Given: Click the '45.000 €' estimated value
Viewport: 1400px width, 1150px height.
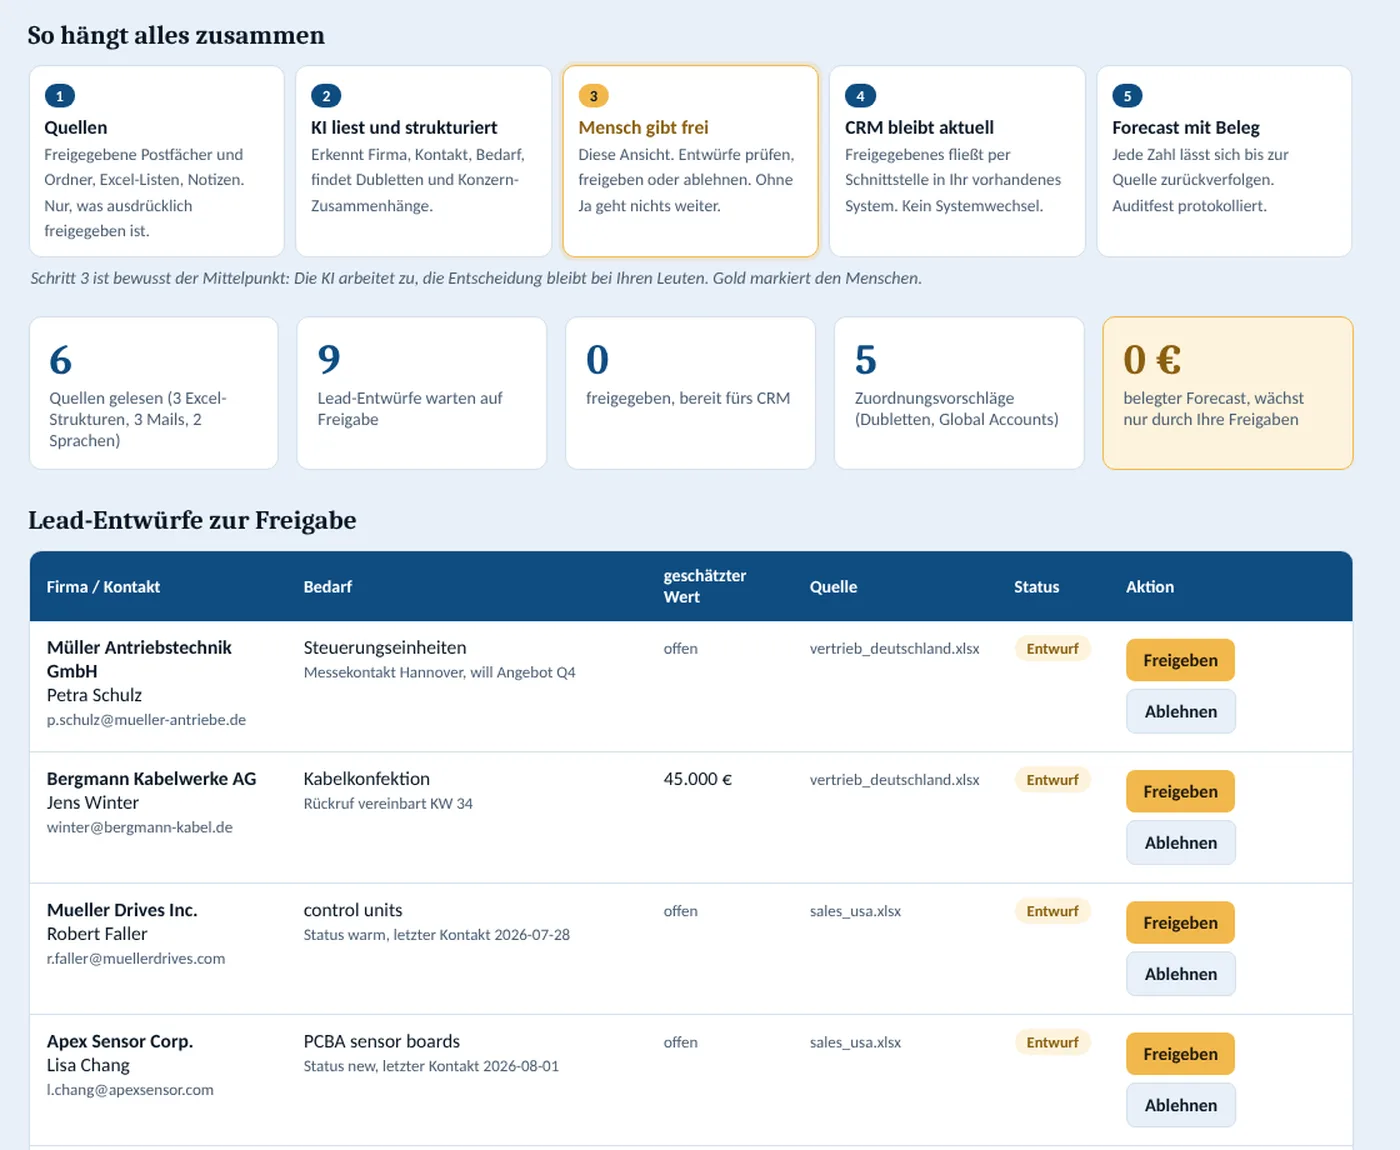Looking at the screenshot, I should 698,779.
